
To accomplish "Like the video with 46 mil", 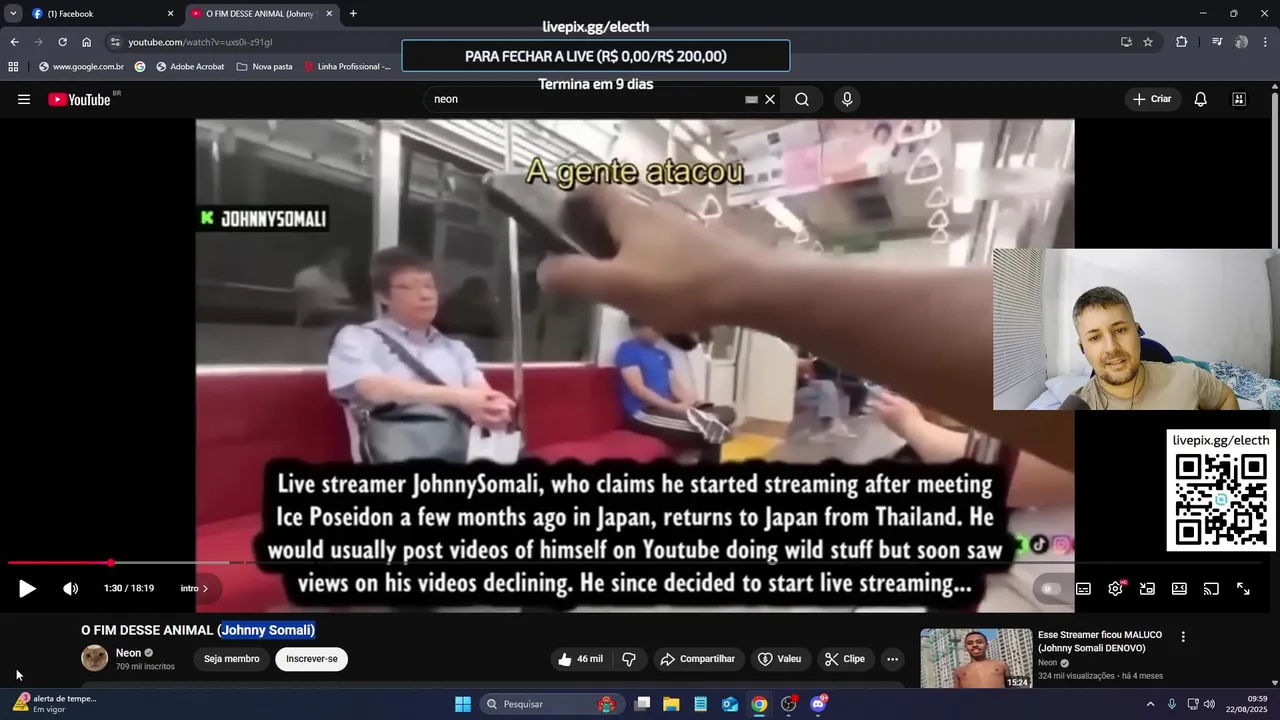I will click(x=581, y=659).
